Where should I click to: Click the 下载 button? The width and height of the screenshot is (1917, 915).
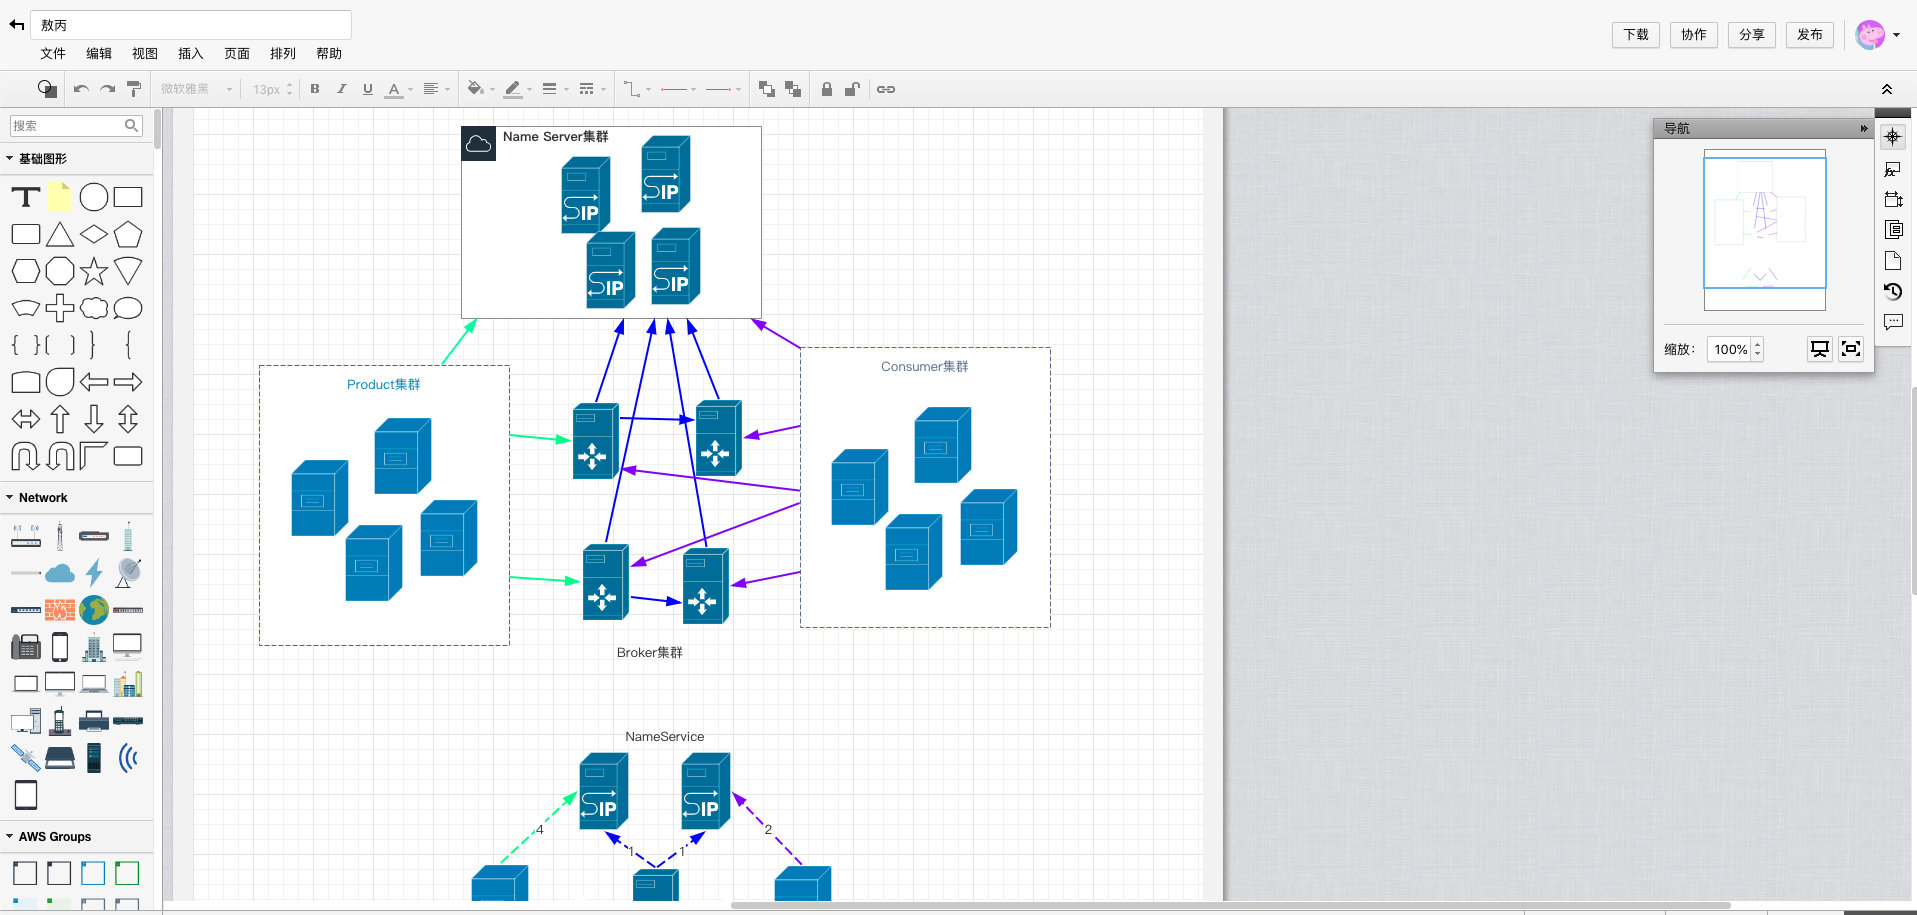1635,35
